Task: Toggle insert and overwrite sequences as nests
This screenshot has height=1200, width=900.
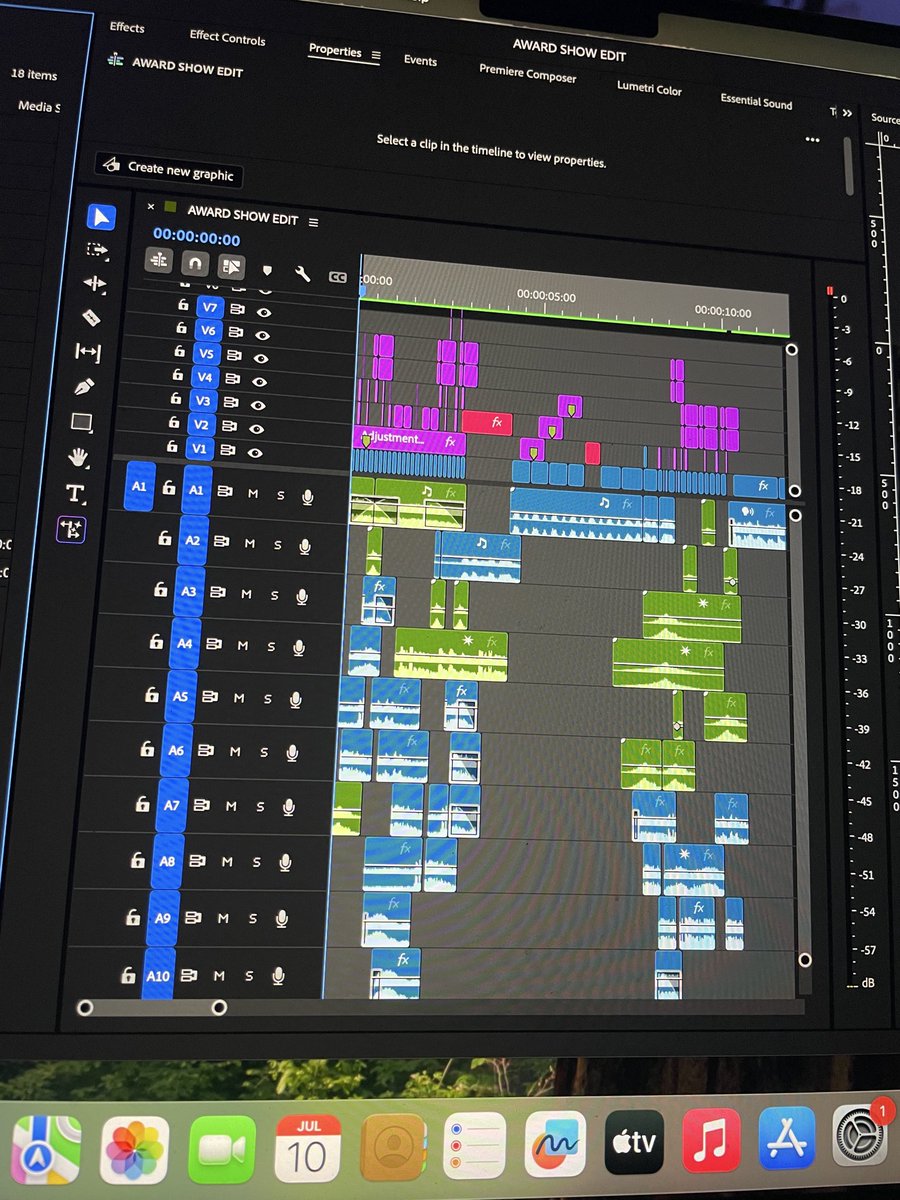Action: pyautogui.click(x=158, y=261)
